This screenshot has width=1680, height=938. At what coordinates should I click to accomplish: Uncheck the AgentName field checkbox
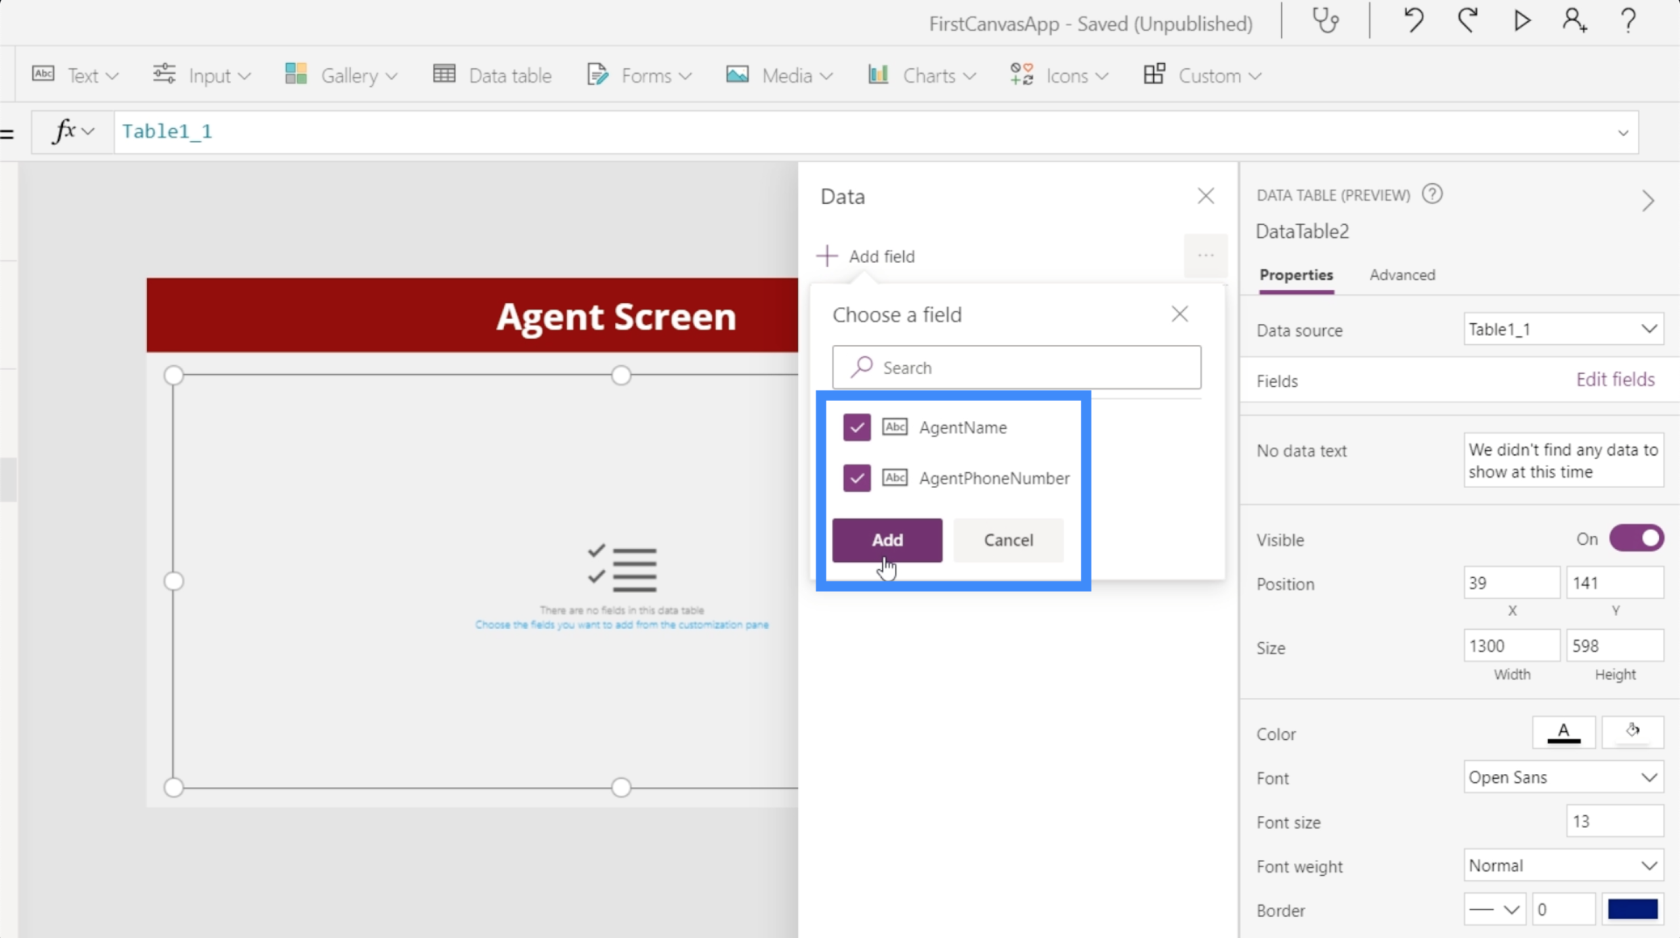[857, 427]
